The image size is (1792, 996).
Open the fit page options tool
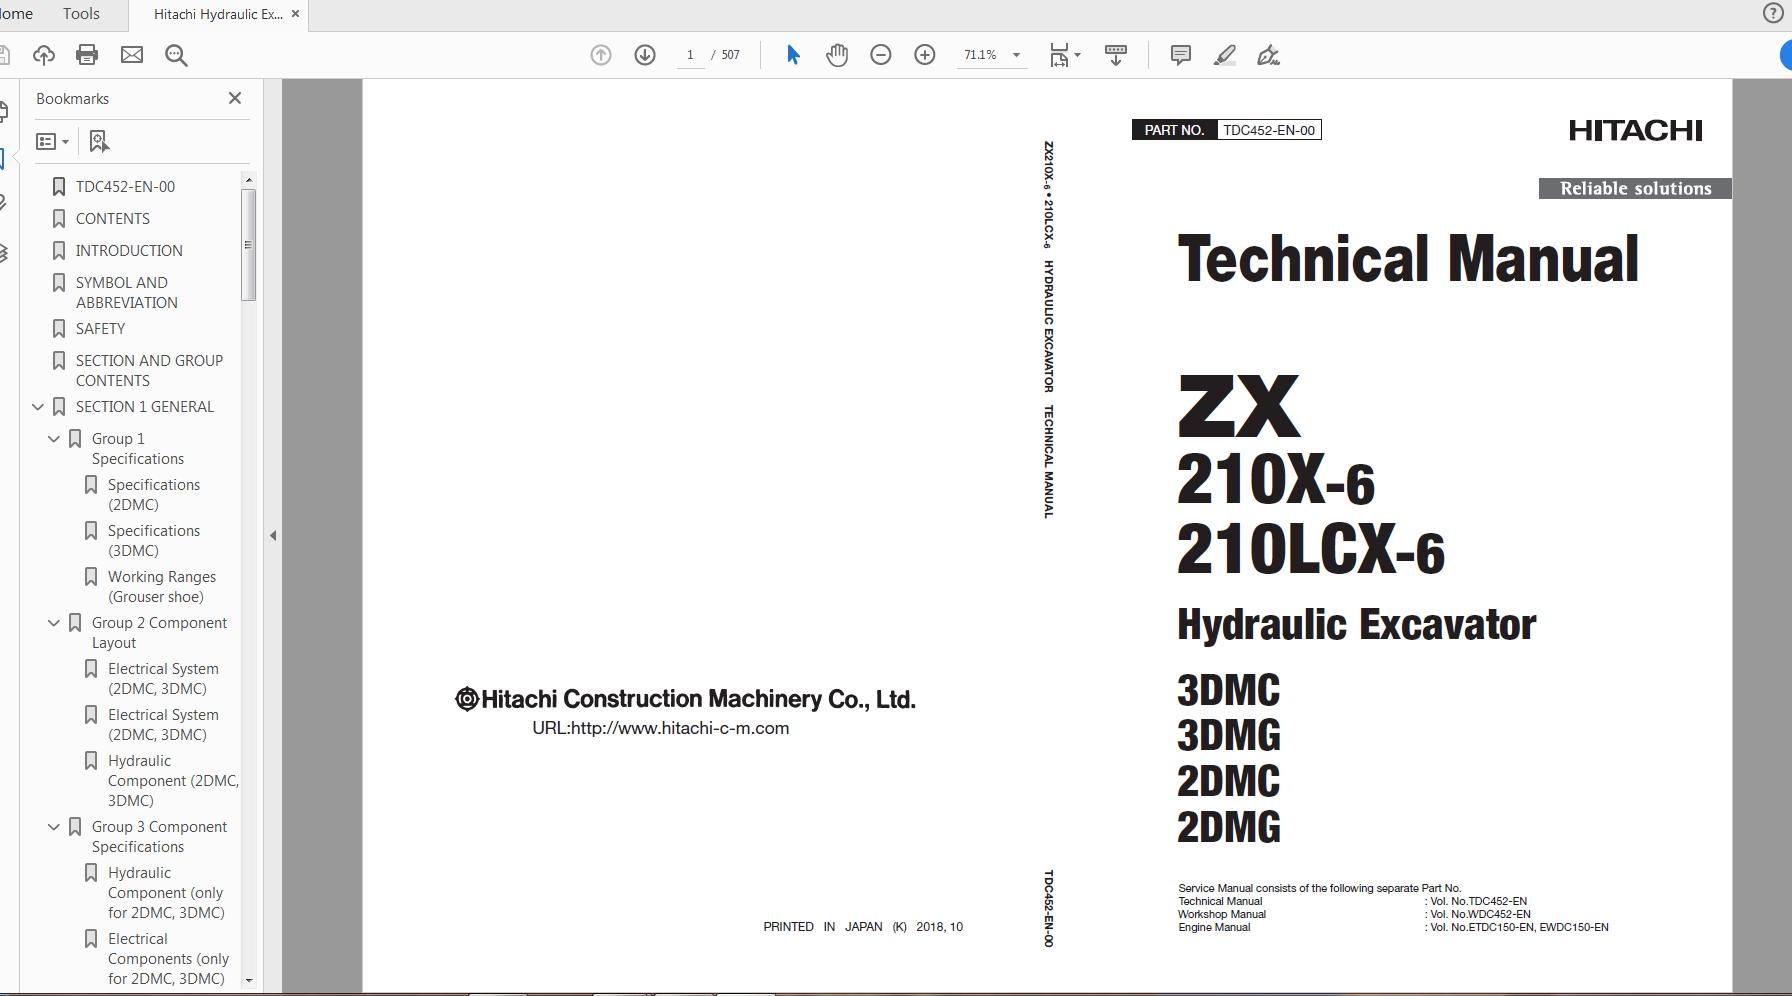pos(1064,55)
